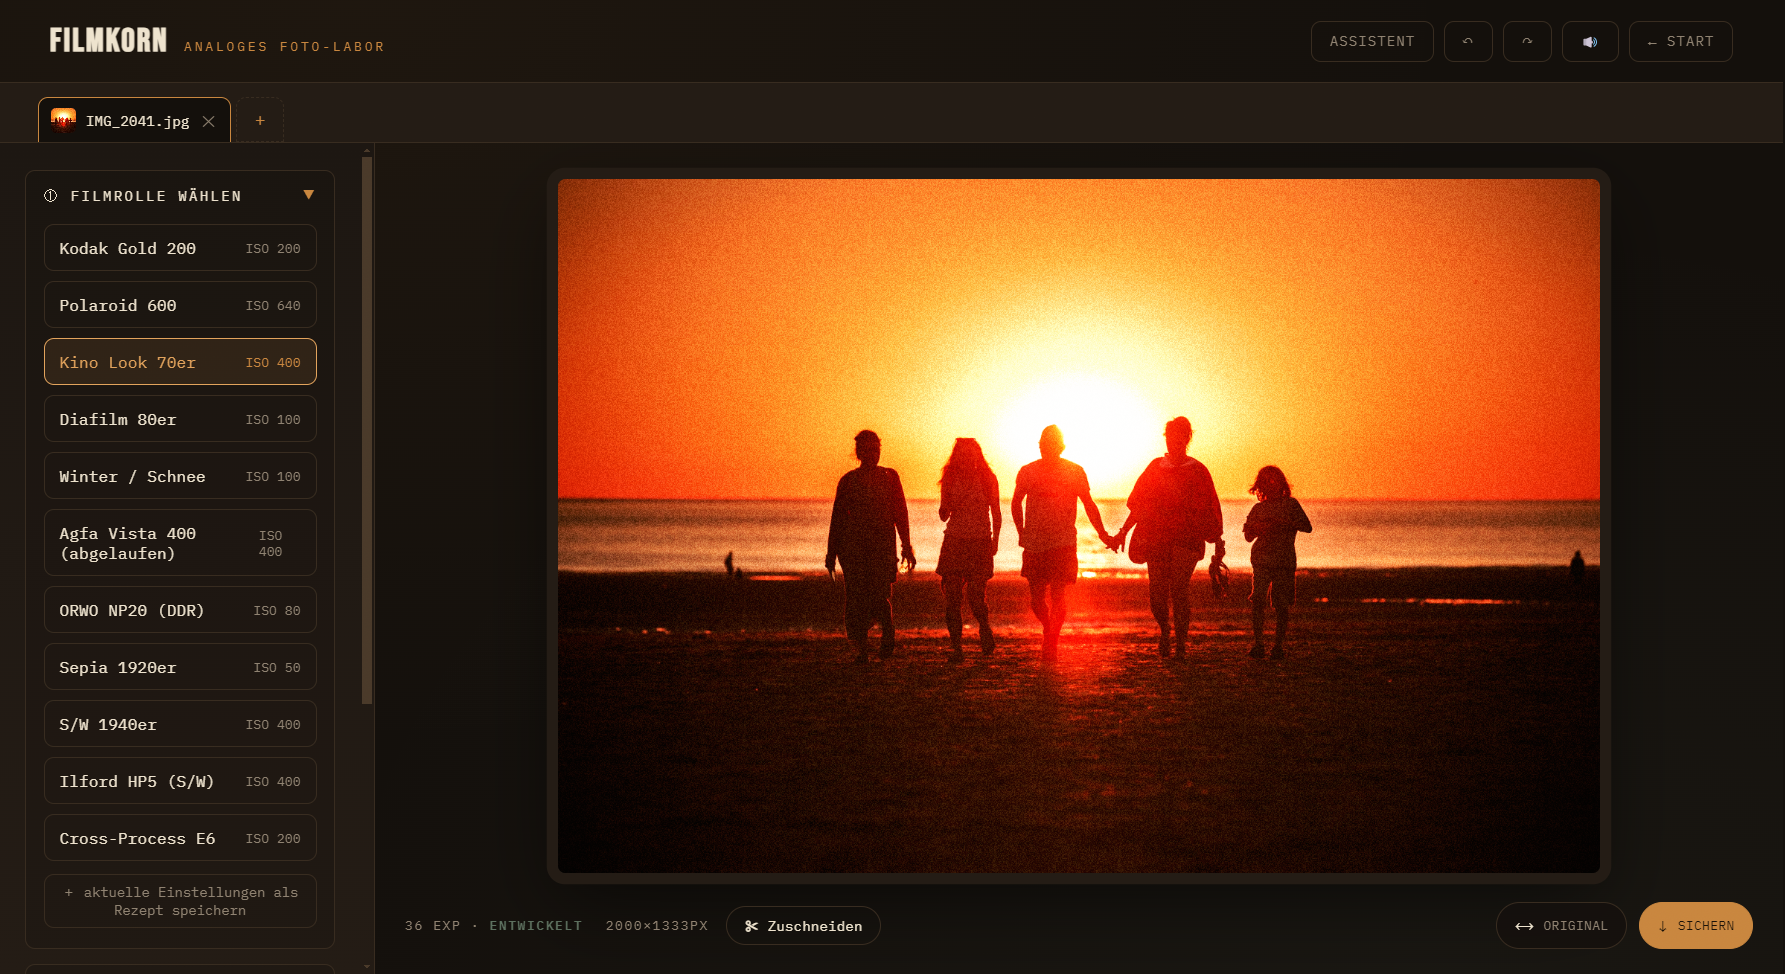Image resolution: width=1785 pixels, height=974 pixels.
Task: Save current settings as a Rezept
Action: click(x=180, y=901)
